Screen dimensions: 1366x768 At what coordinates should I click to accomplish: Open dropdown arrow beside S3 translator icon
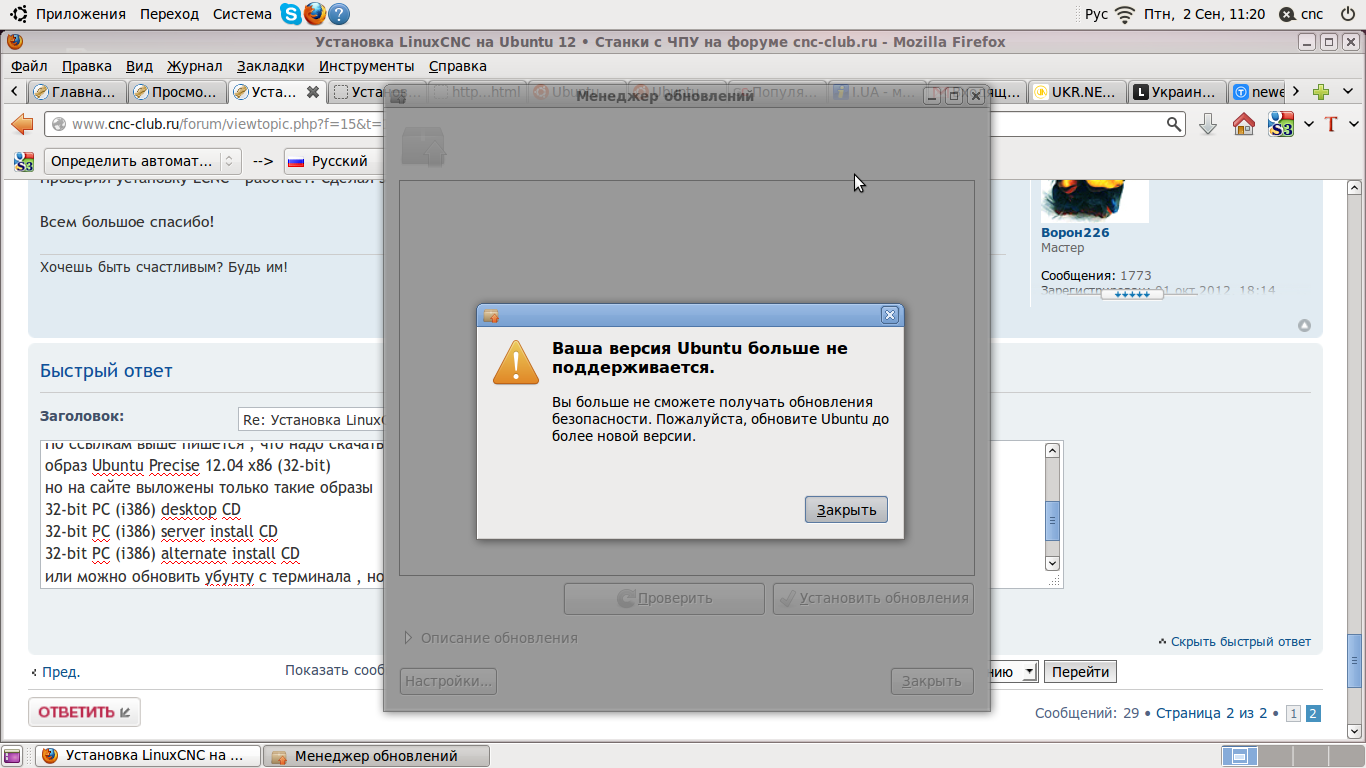pos(1308,124)
